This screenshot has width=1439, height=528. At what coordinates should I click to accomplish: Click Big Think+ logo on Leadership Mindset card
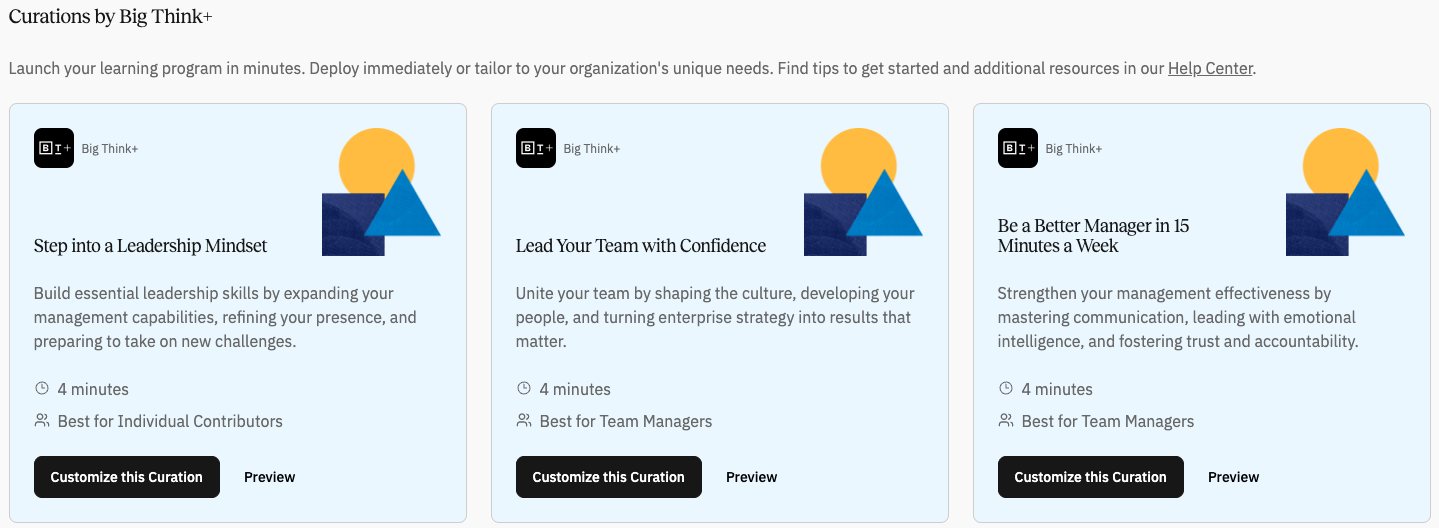pos(54,148)
